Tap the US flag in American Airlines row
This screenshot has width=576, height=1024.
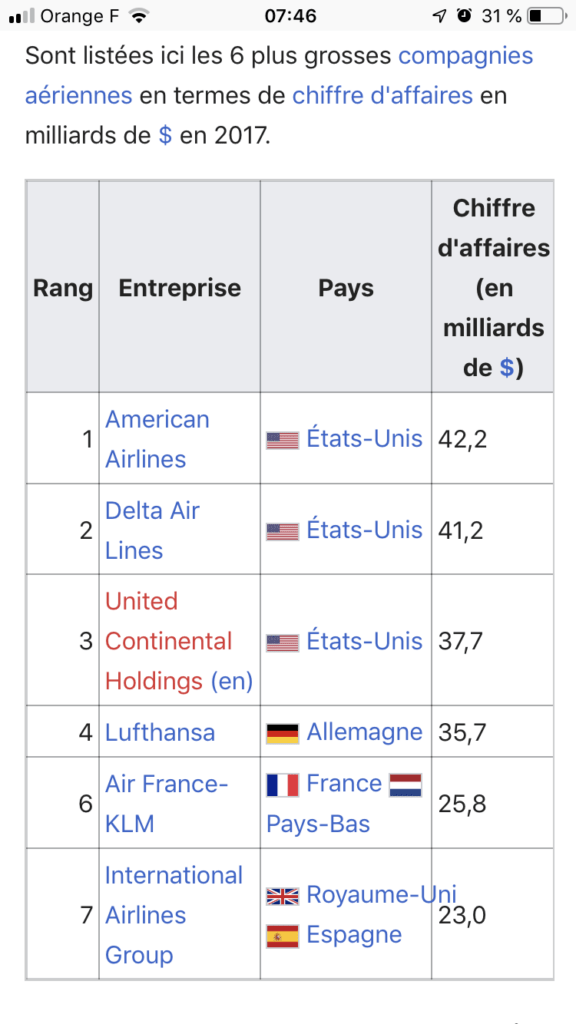[x=282, y=440]
